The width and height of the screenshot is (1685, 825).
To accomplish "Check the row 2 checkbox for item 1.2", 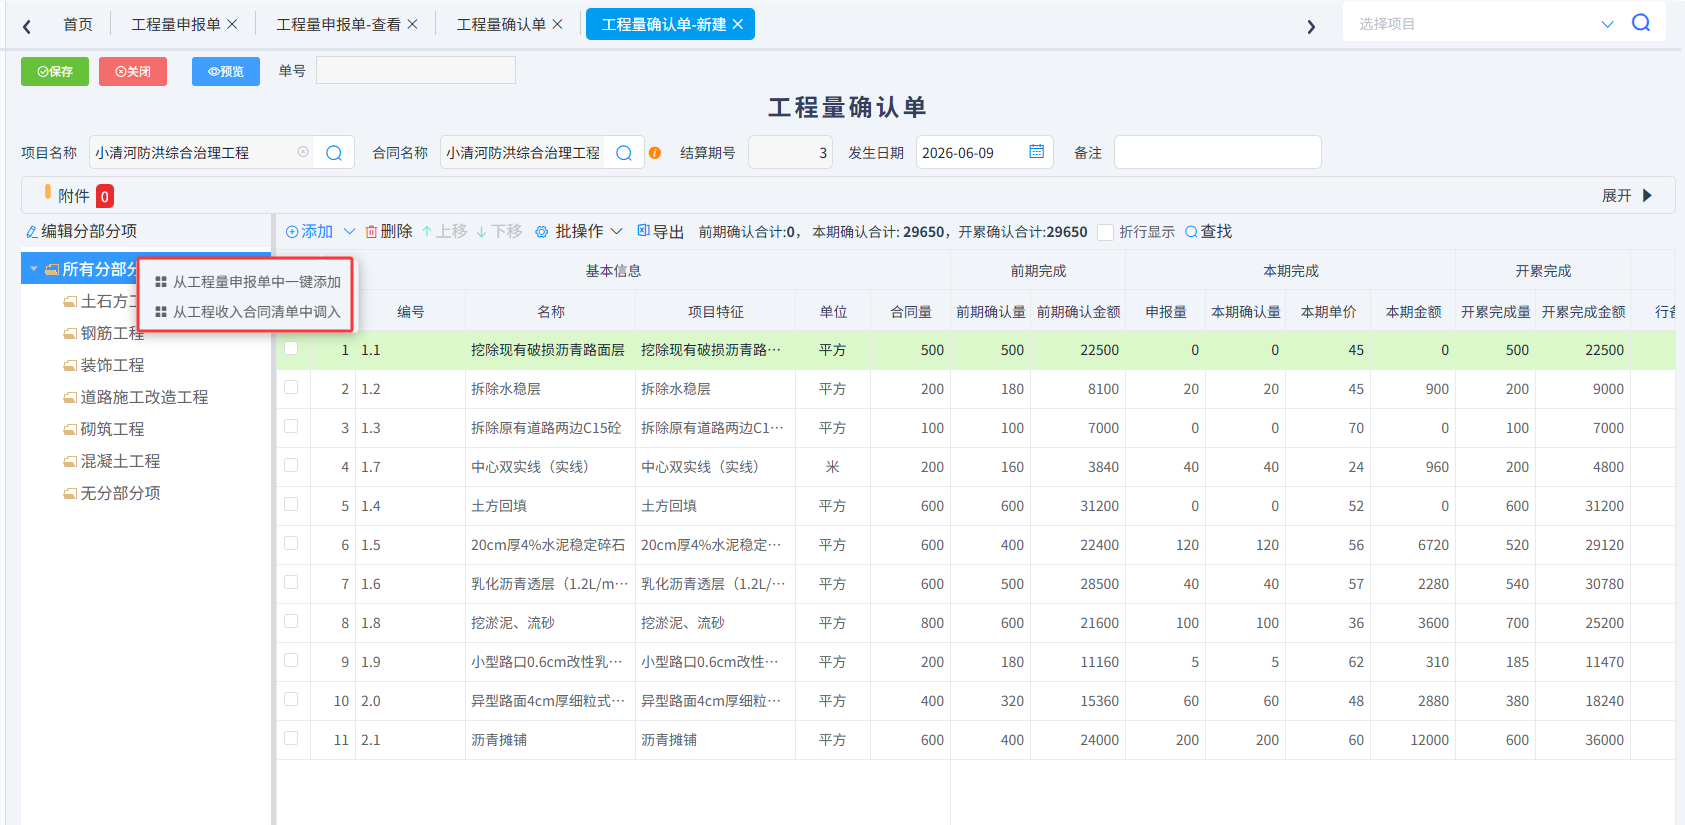I will tap(291, 387).
